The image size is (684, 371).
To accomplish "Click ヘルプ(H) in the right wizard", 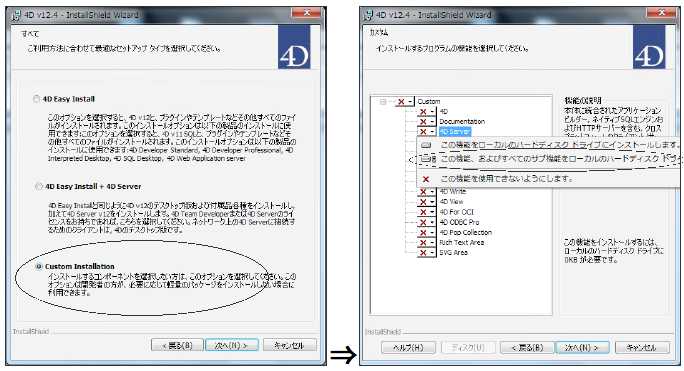I will pyautogui.click(x=408, y=347).
